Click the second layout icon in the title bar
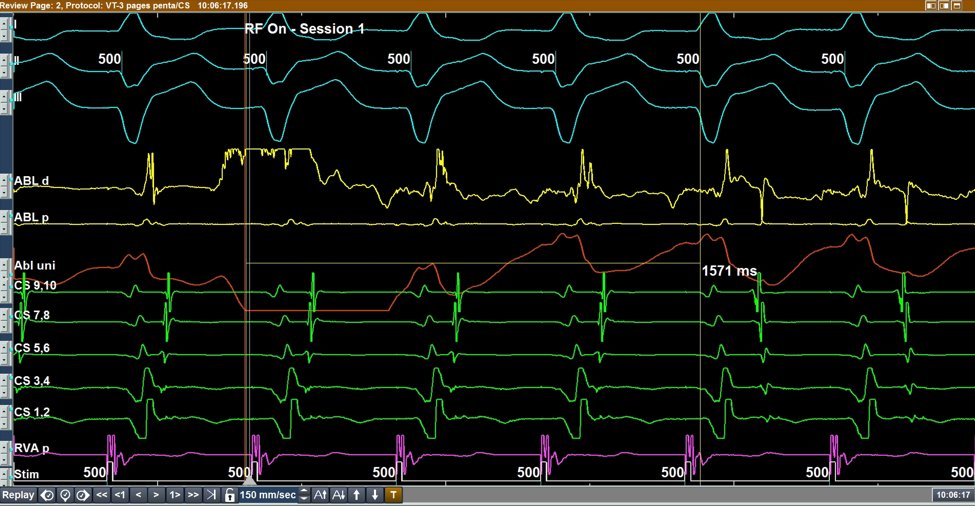This screenshot has height=506, width=975. [945, 5]
